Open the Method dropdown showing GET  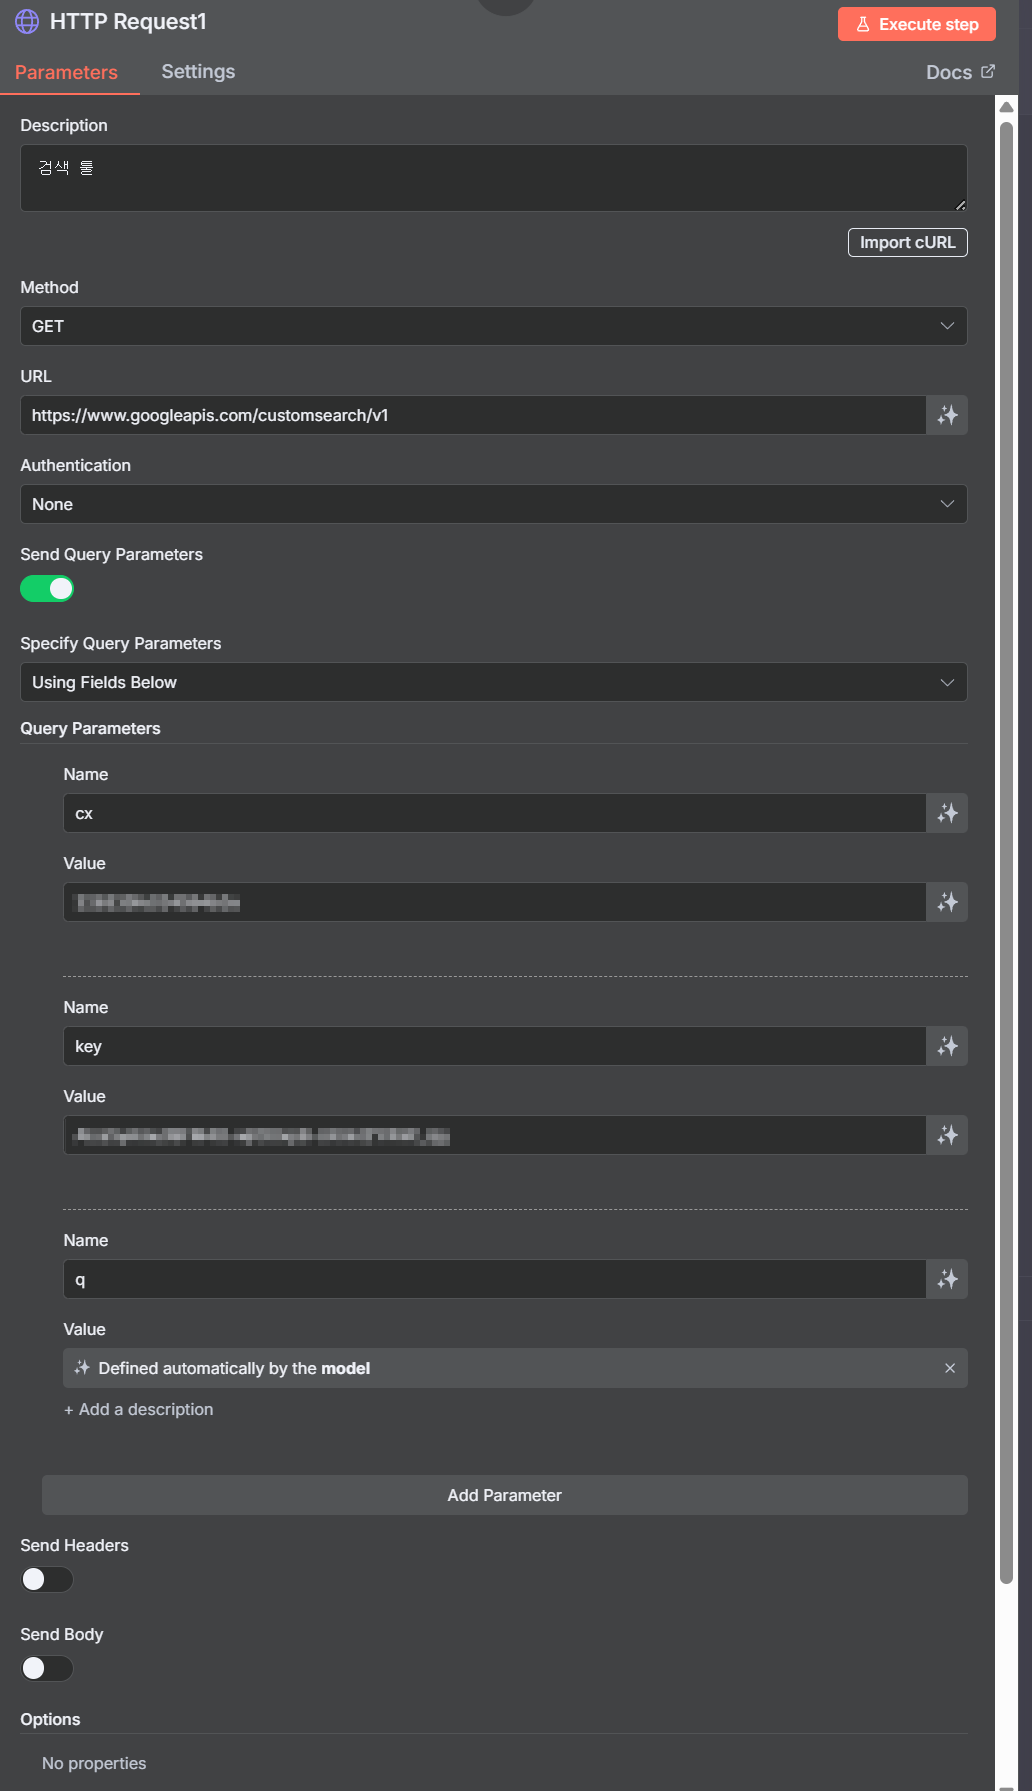[x=494, y=326]
